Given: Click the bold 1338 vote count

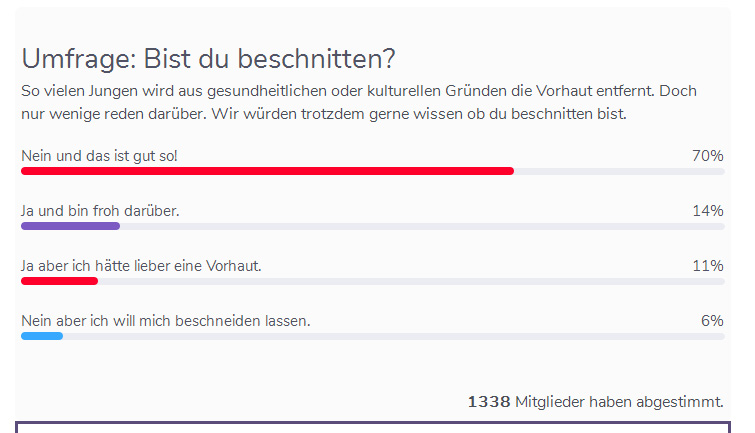Looking at the screenshot, I should [x=489, y=402].
